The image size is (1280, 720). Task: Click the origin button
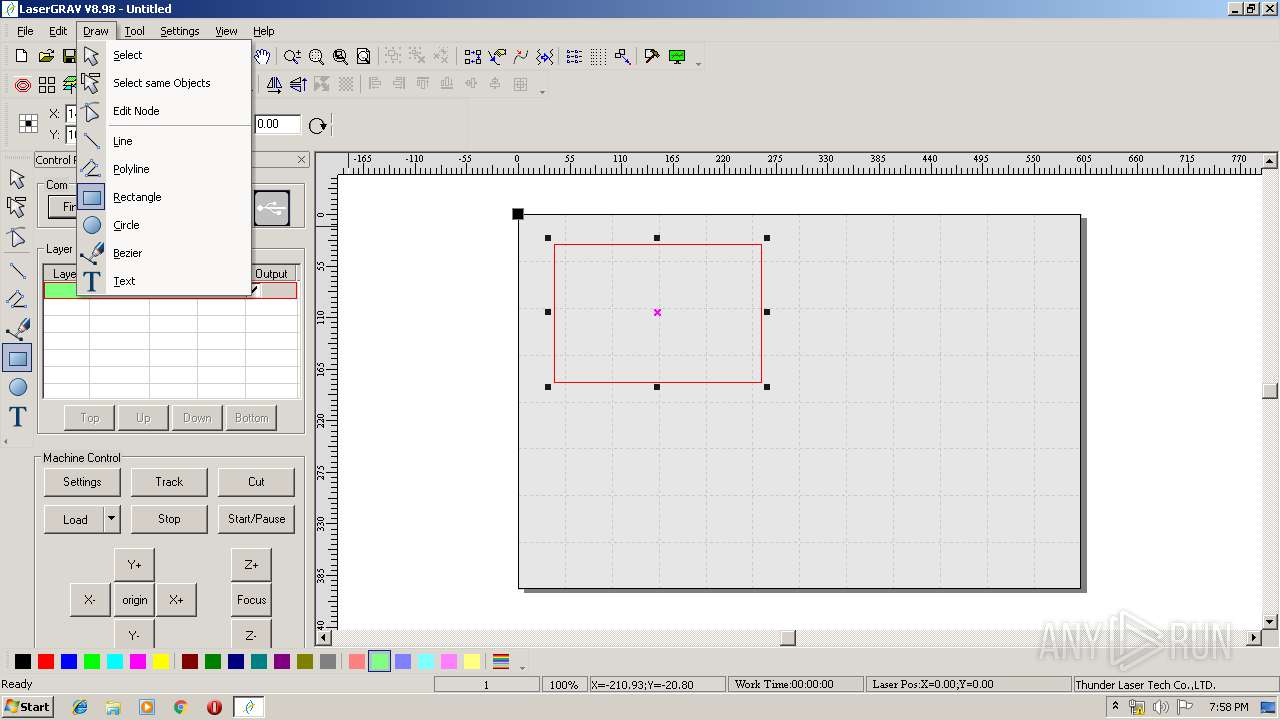(134, 600)
